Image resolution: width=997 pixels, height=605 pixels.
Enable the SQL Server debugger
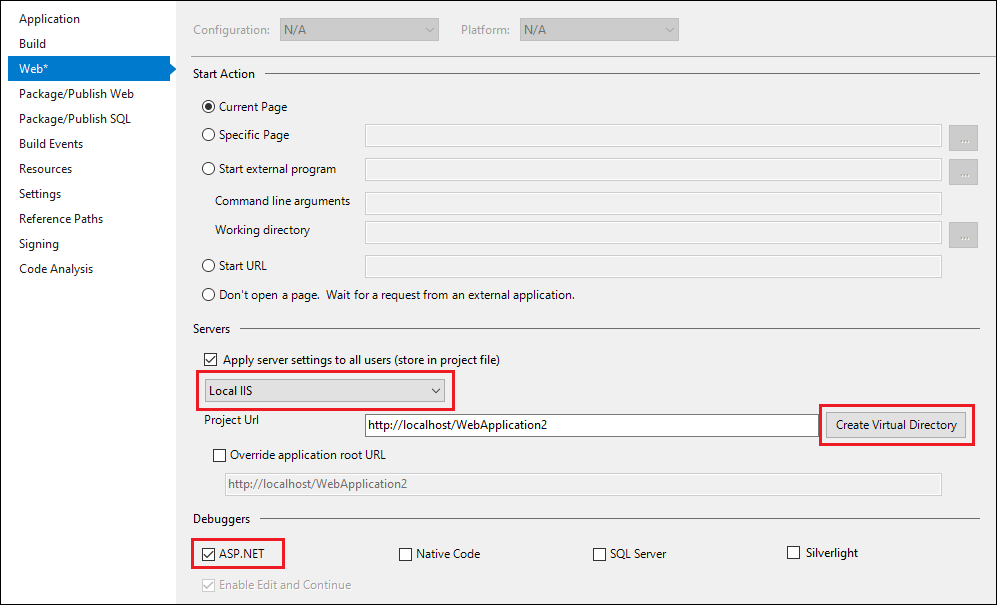598,553
